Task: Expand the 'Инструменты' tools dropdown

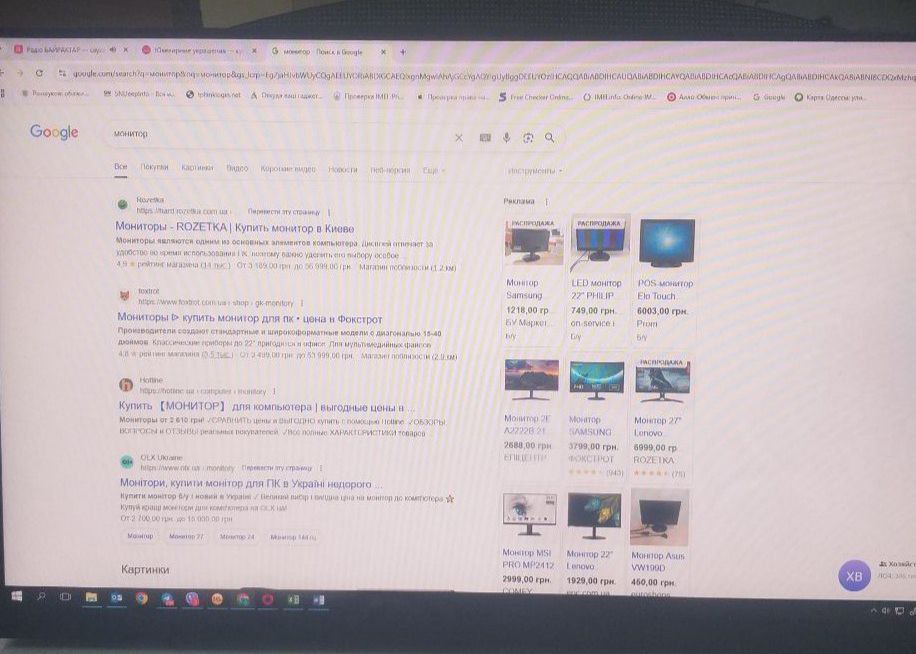Action: [533, 171]
